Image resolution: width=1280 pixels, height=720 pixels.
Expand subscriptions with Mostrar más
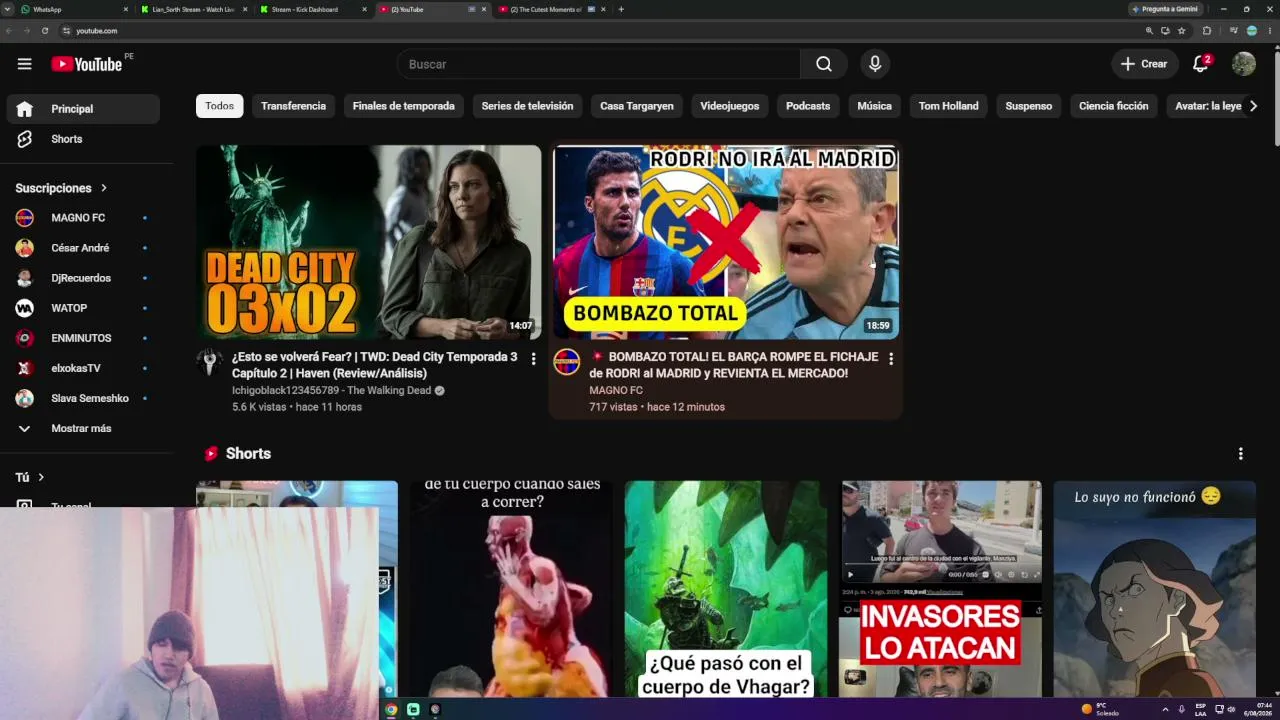point(83,428)
